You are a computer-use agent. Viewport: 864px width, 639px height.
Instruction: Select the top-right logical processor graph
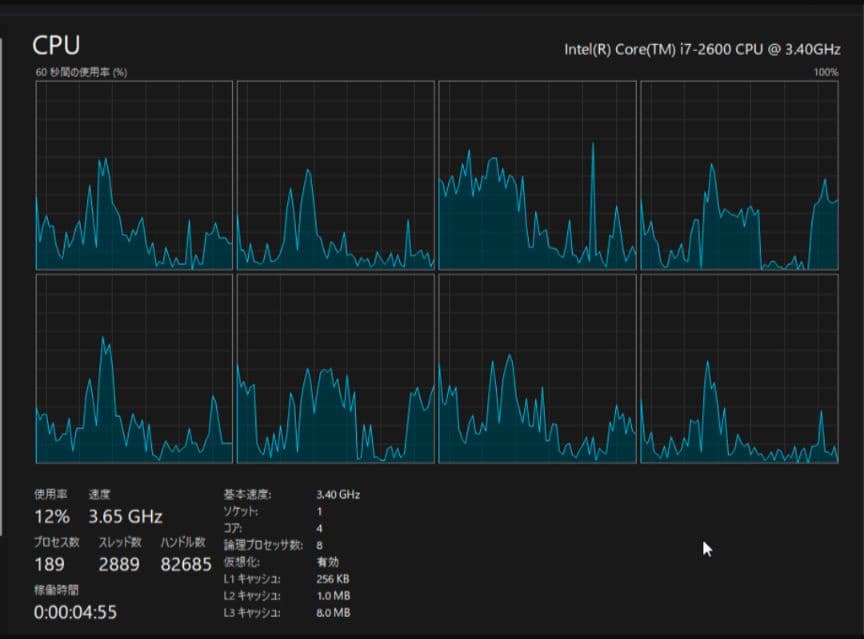(739, 175)
